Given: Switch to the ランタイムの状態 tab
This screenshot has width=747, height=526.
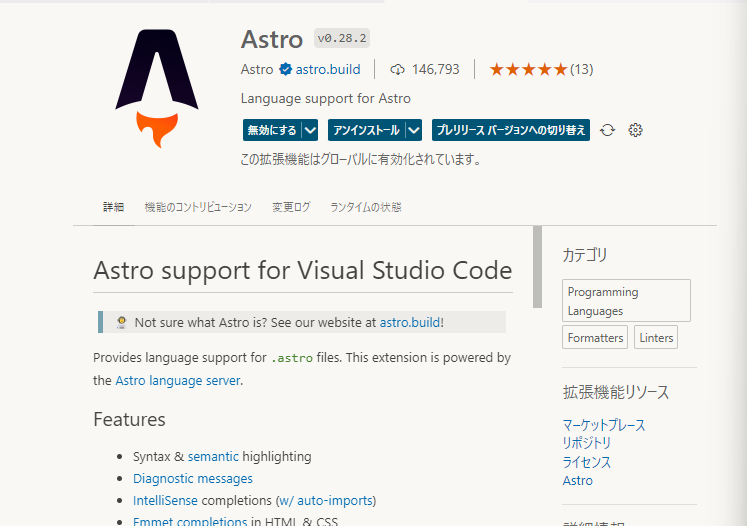Looking at the screenshot, I should click(x=365, y=207).
